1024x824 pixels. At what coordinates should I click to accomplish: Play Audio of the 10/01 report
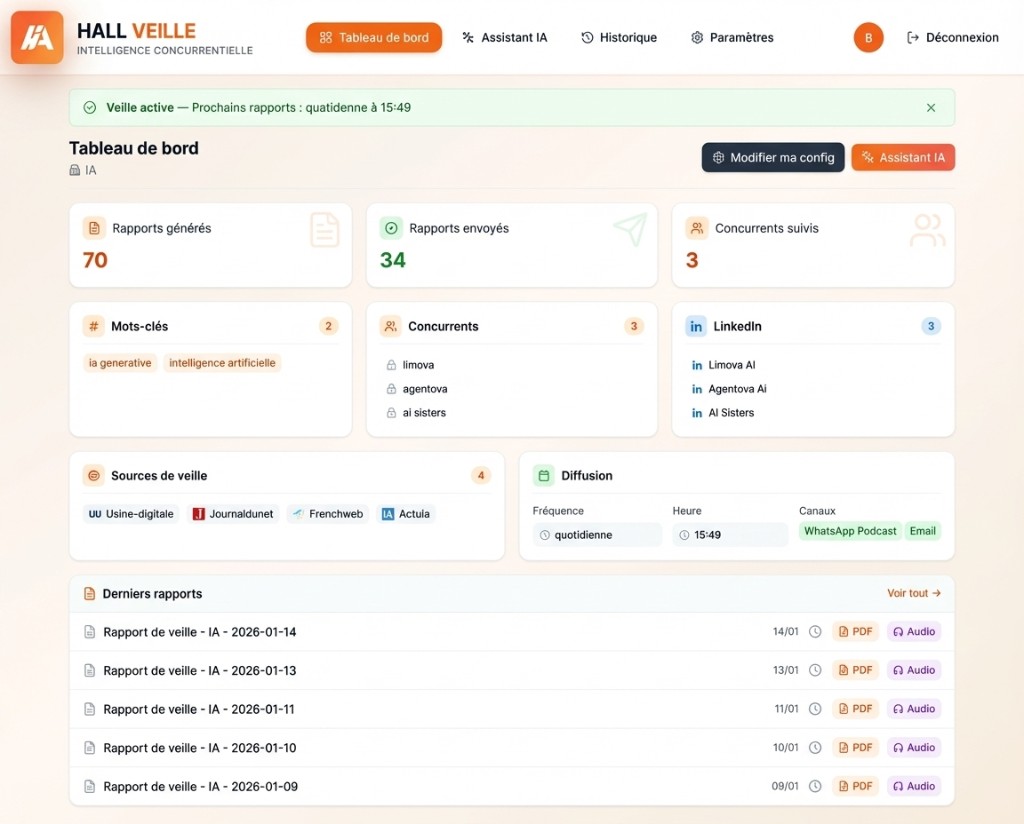click(x=914, y=747)
